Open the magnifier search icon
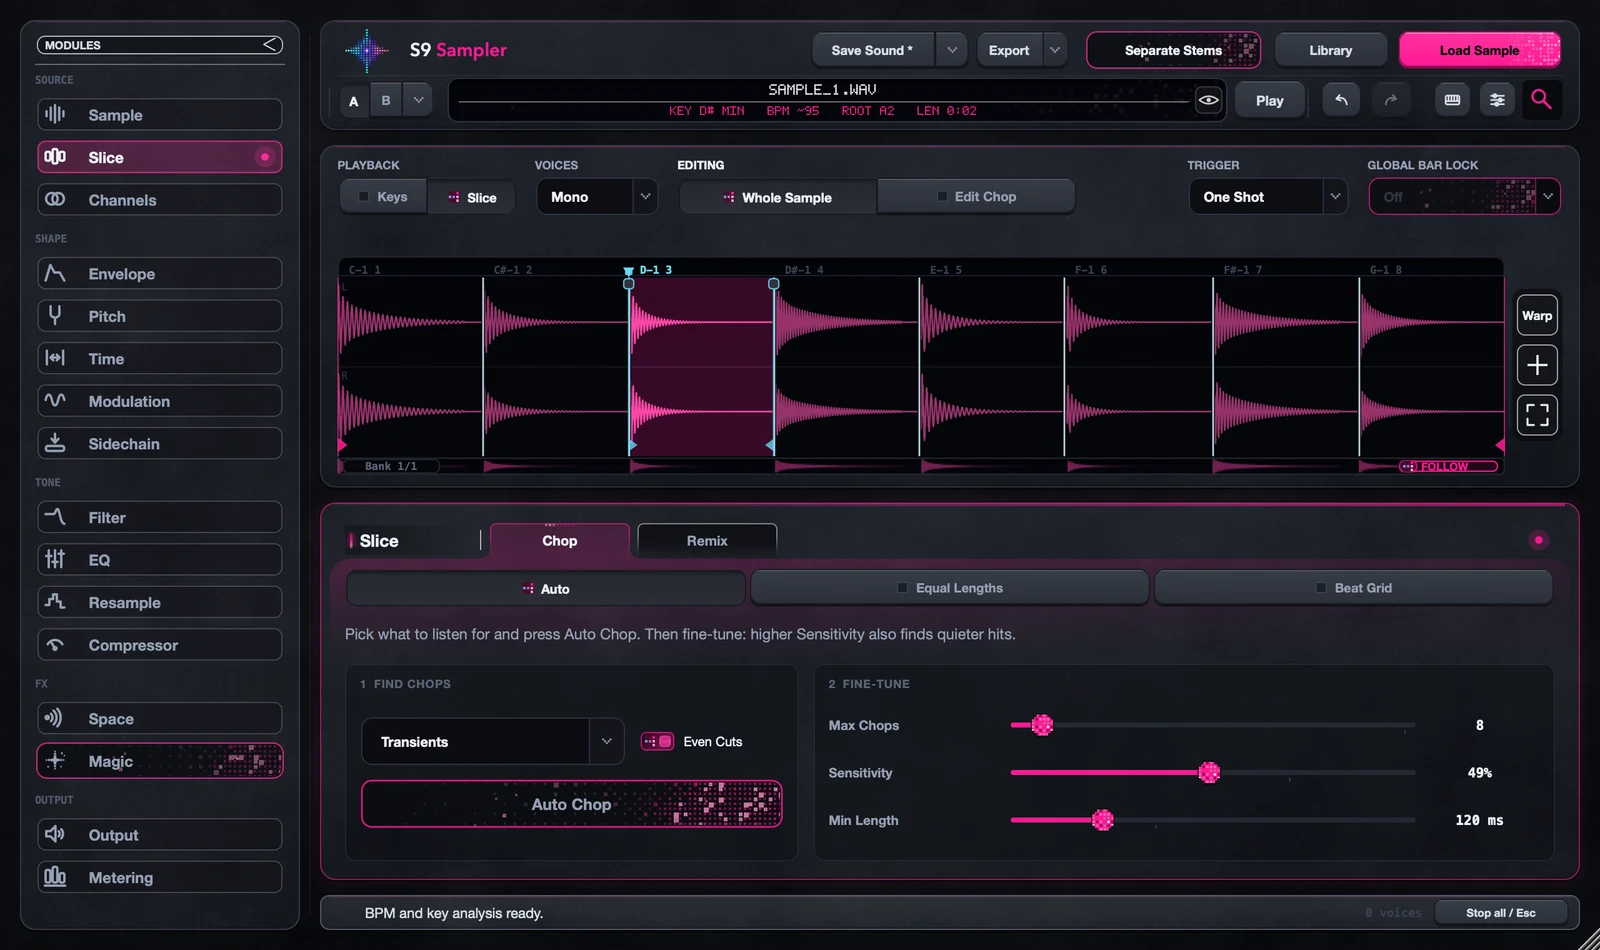The height and width of the screenshot is (950, 1600). tap(1541, 99)
